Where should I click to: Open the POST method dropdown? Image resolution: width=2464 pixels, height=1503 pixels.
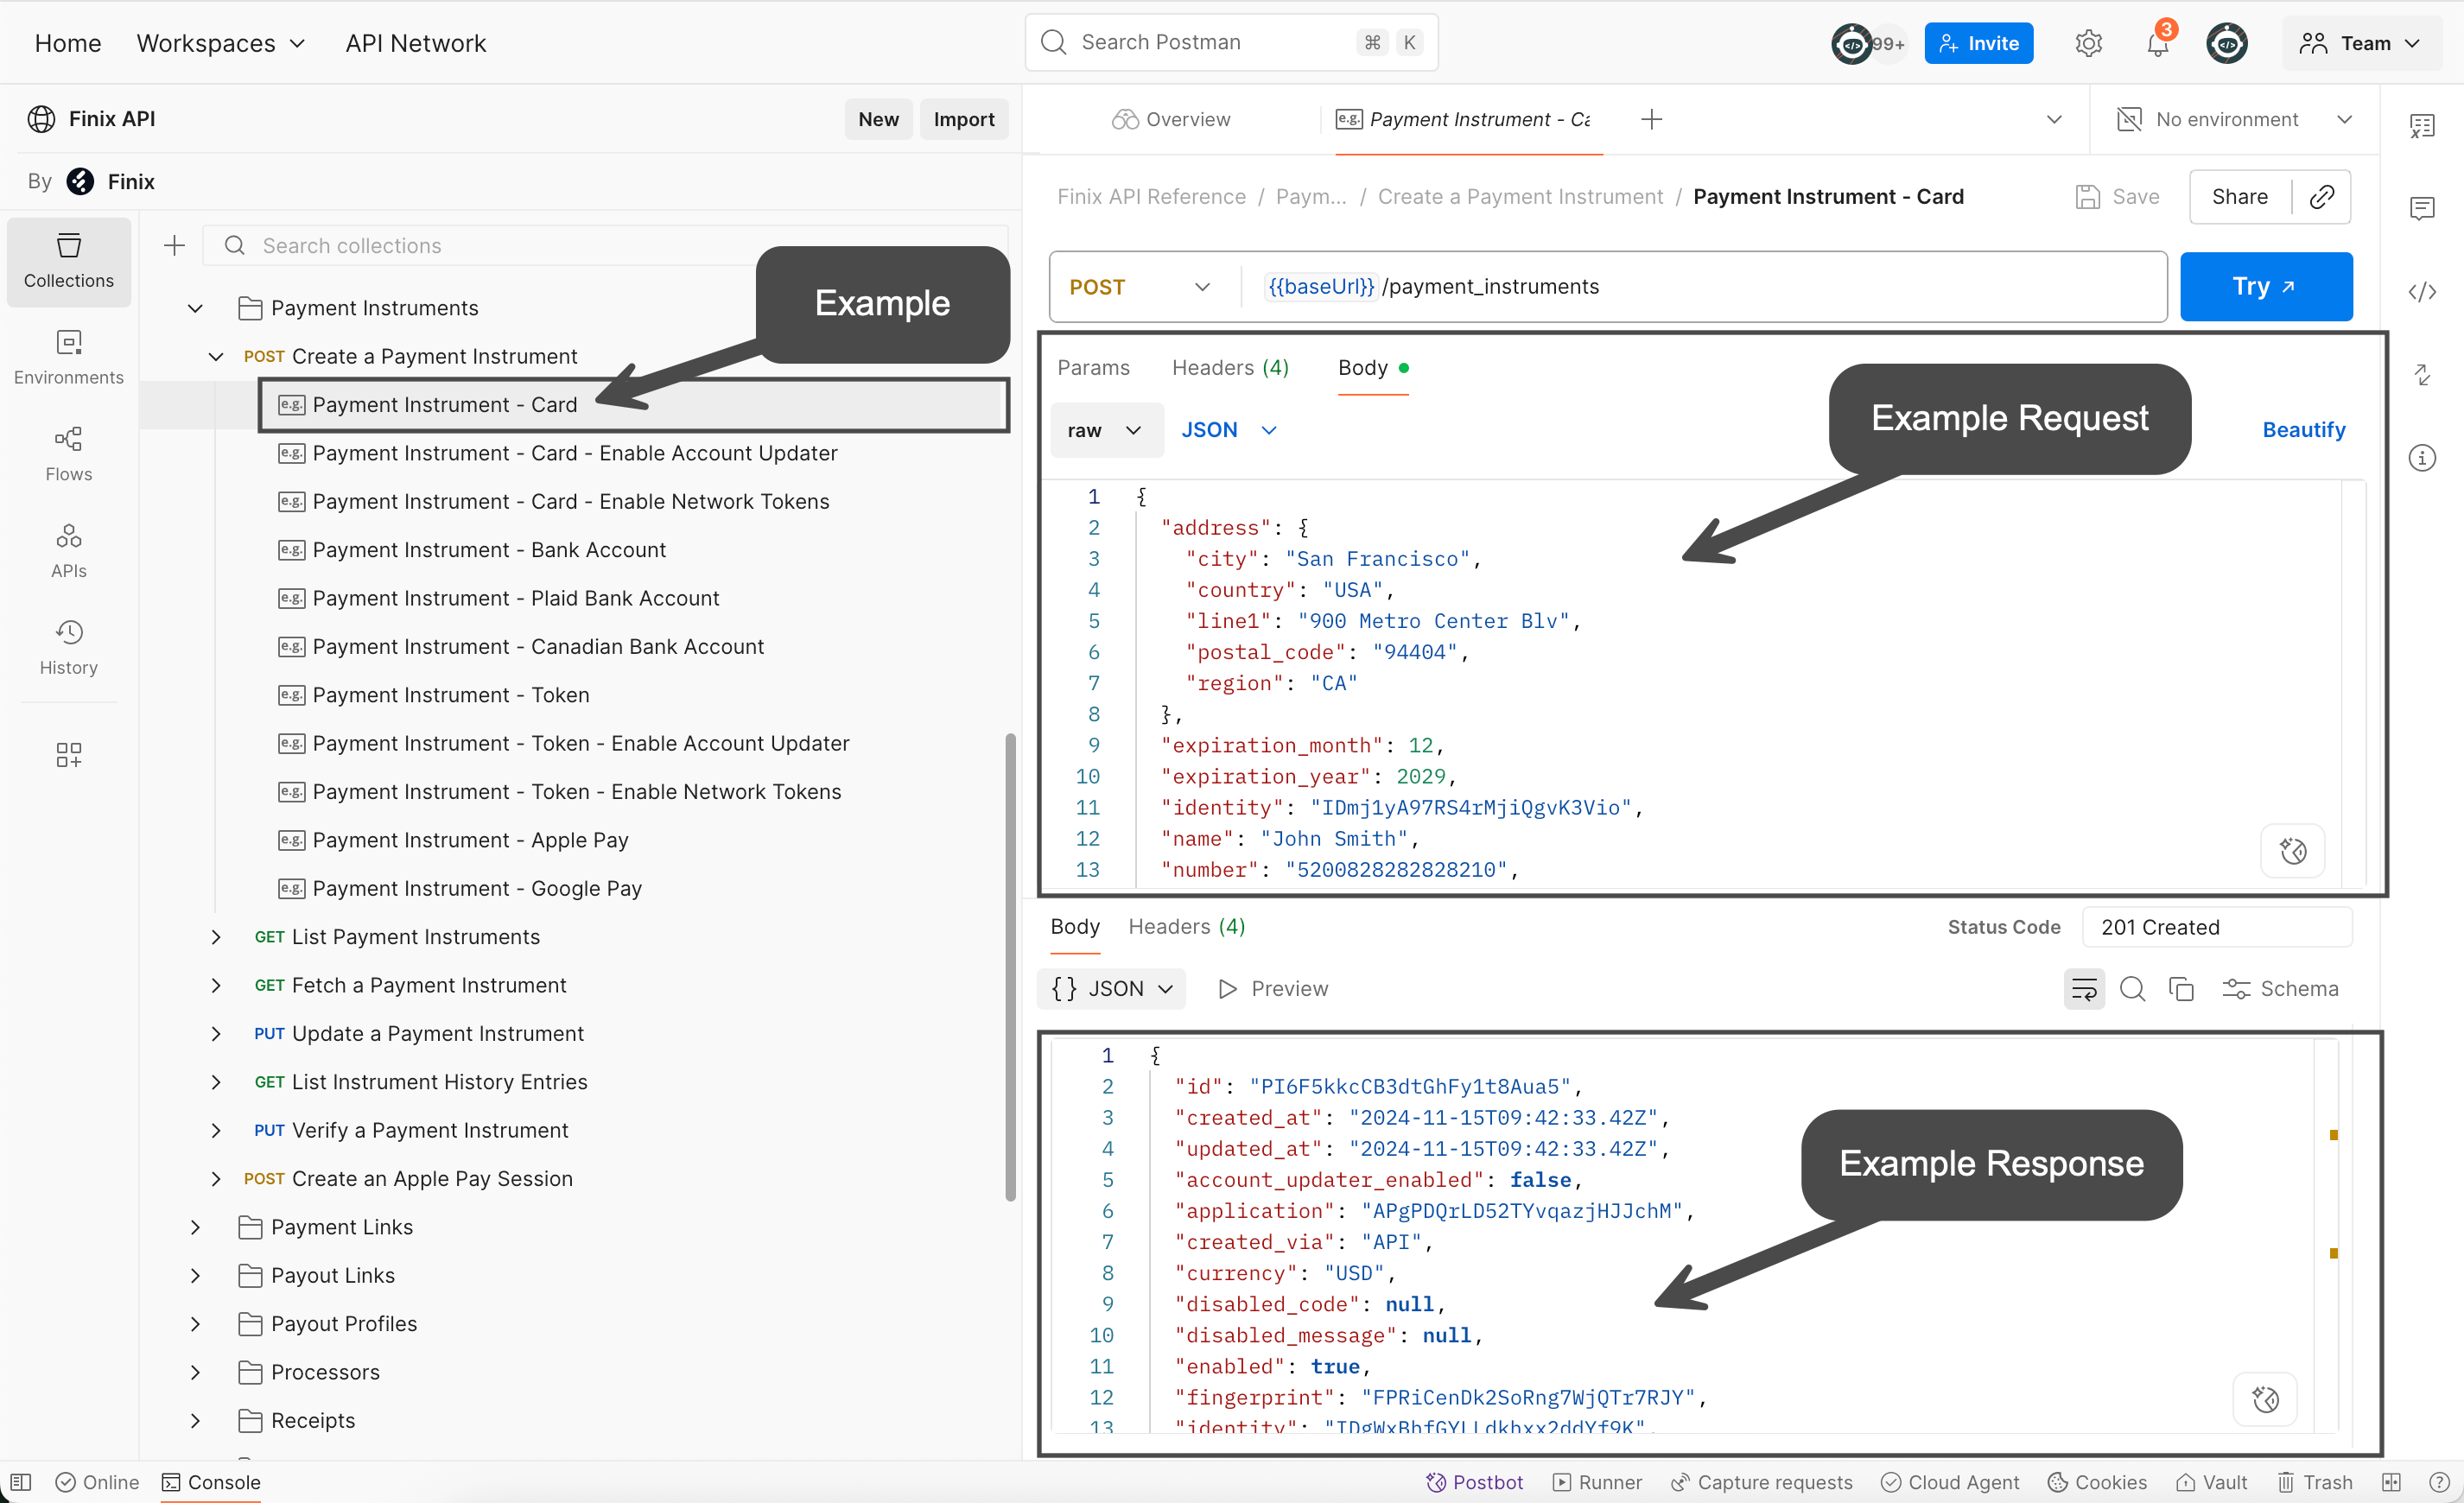(1140, 287)
